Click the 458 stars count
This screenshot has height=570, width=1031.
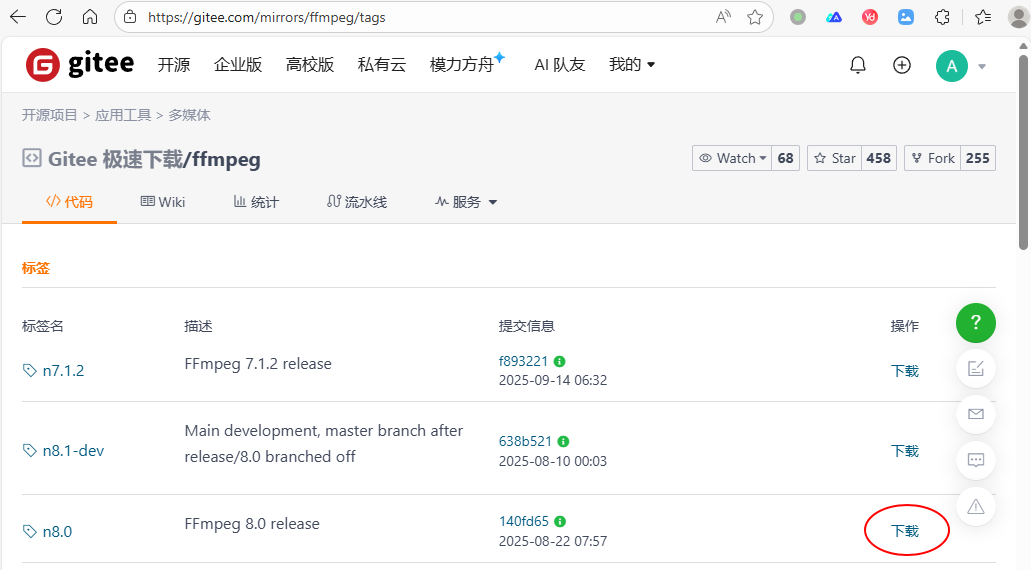(878, 158)
